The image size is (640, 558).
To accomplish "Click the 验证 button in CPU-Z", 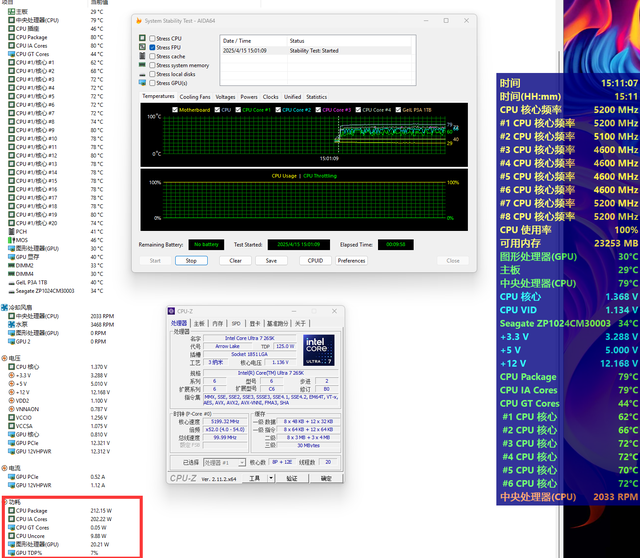I will (x=292, y=478).
